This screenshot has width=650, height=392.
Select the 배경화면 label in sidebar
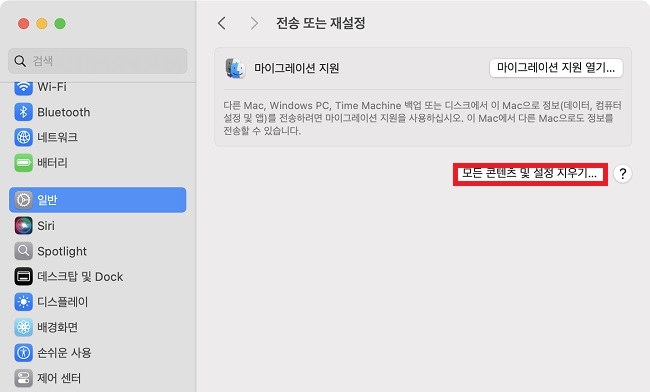58,327
